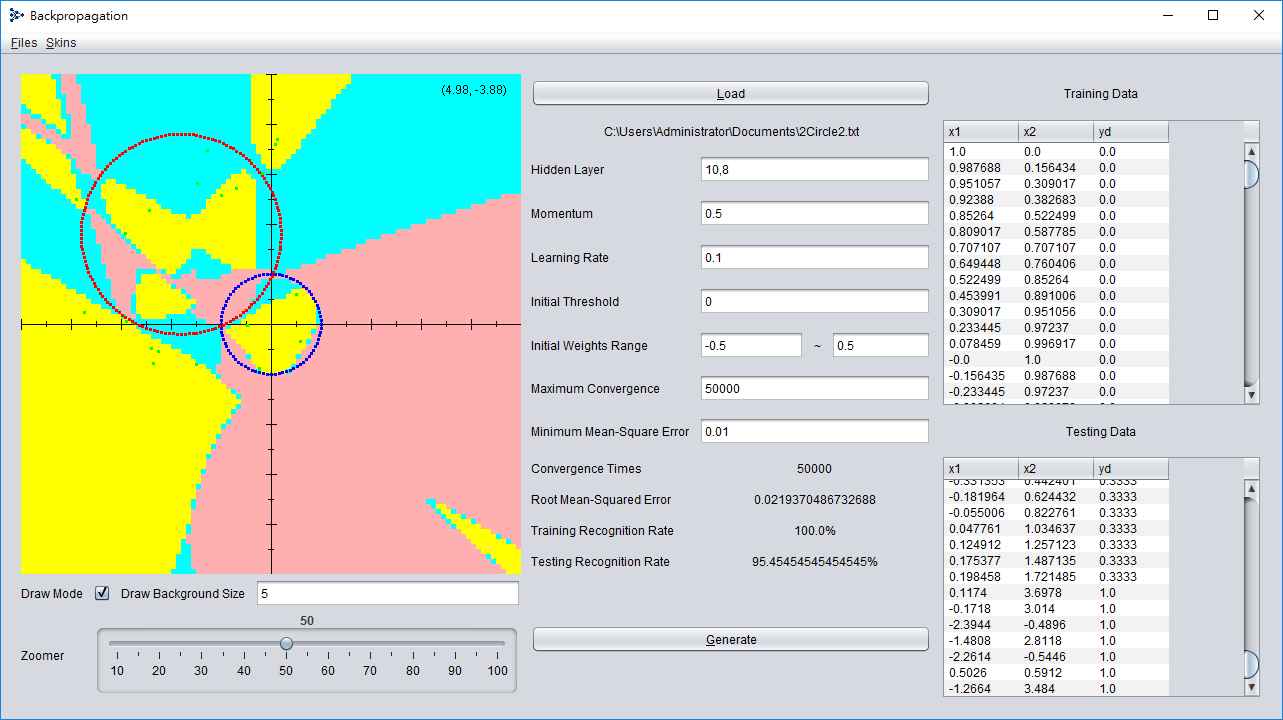Open the Skins menu

pyautogui.click(x=61, y=43)
